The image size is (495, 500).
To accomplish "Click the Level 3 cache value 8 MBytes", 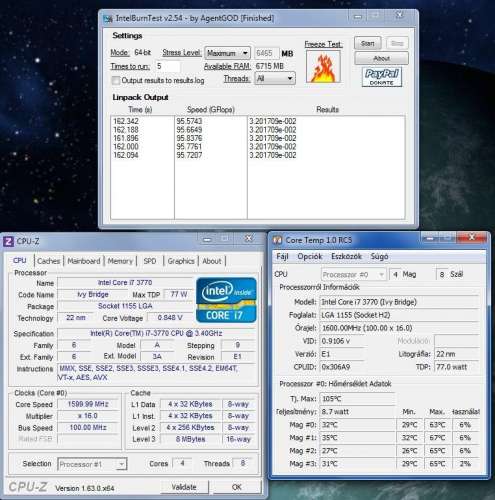I will [x=191, y=439].
